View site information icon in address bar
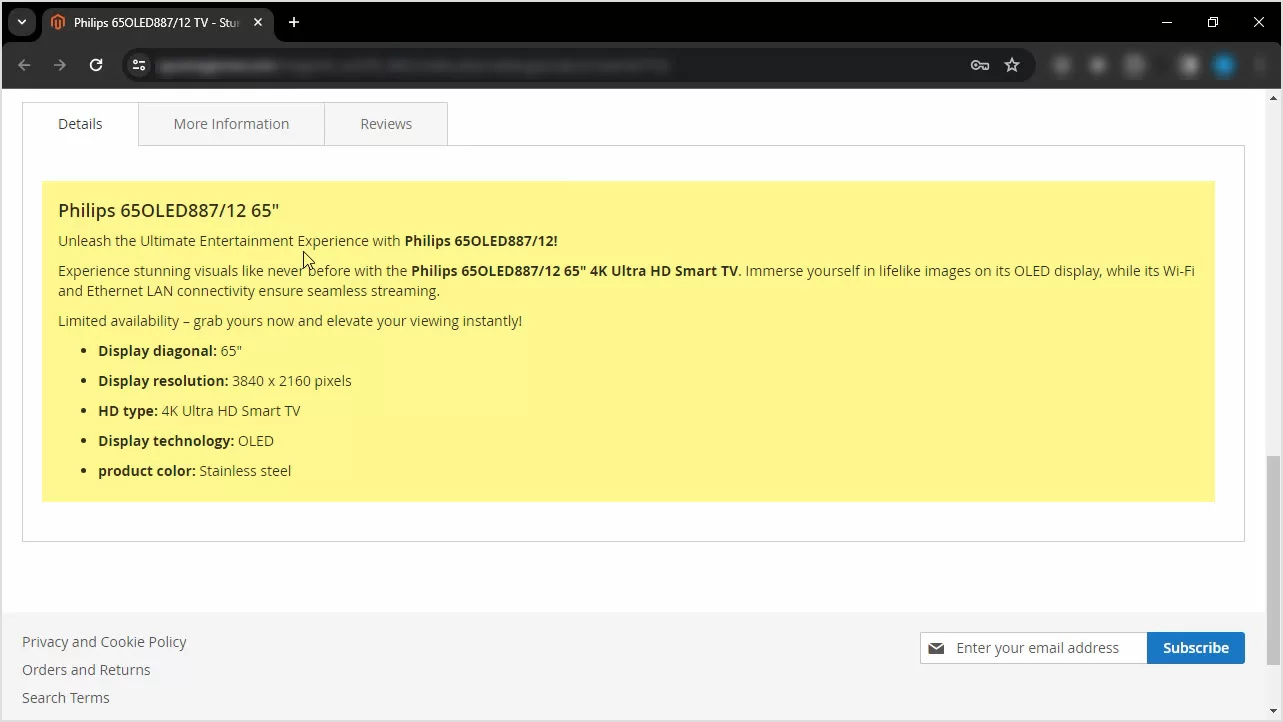1283x722 pixels. 140,65
